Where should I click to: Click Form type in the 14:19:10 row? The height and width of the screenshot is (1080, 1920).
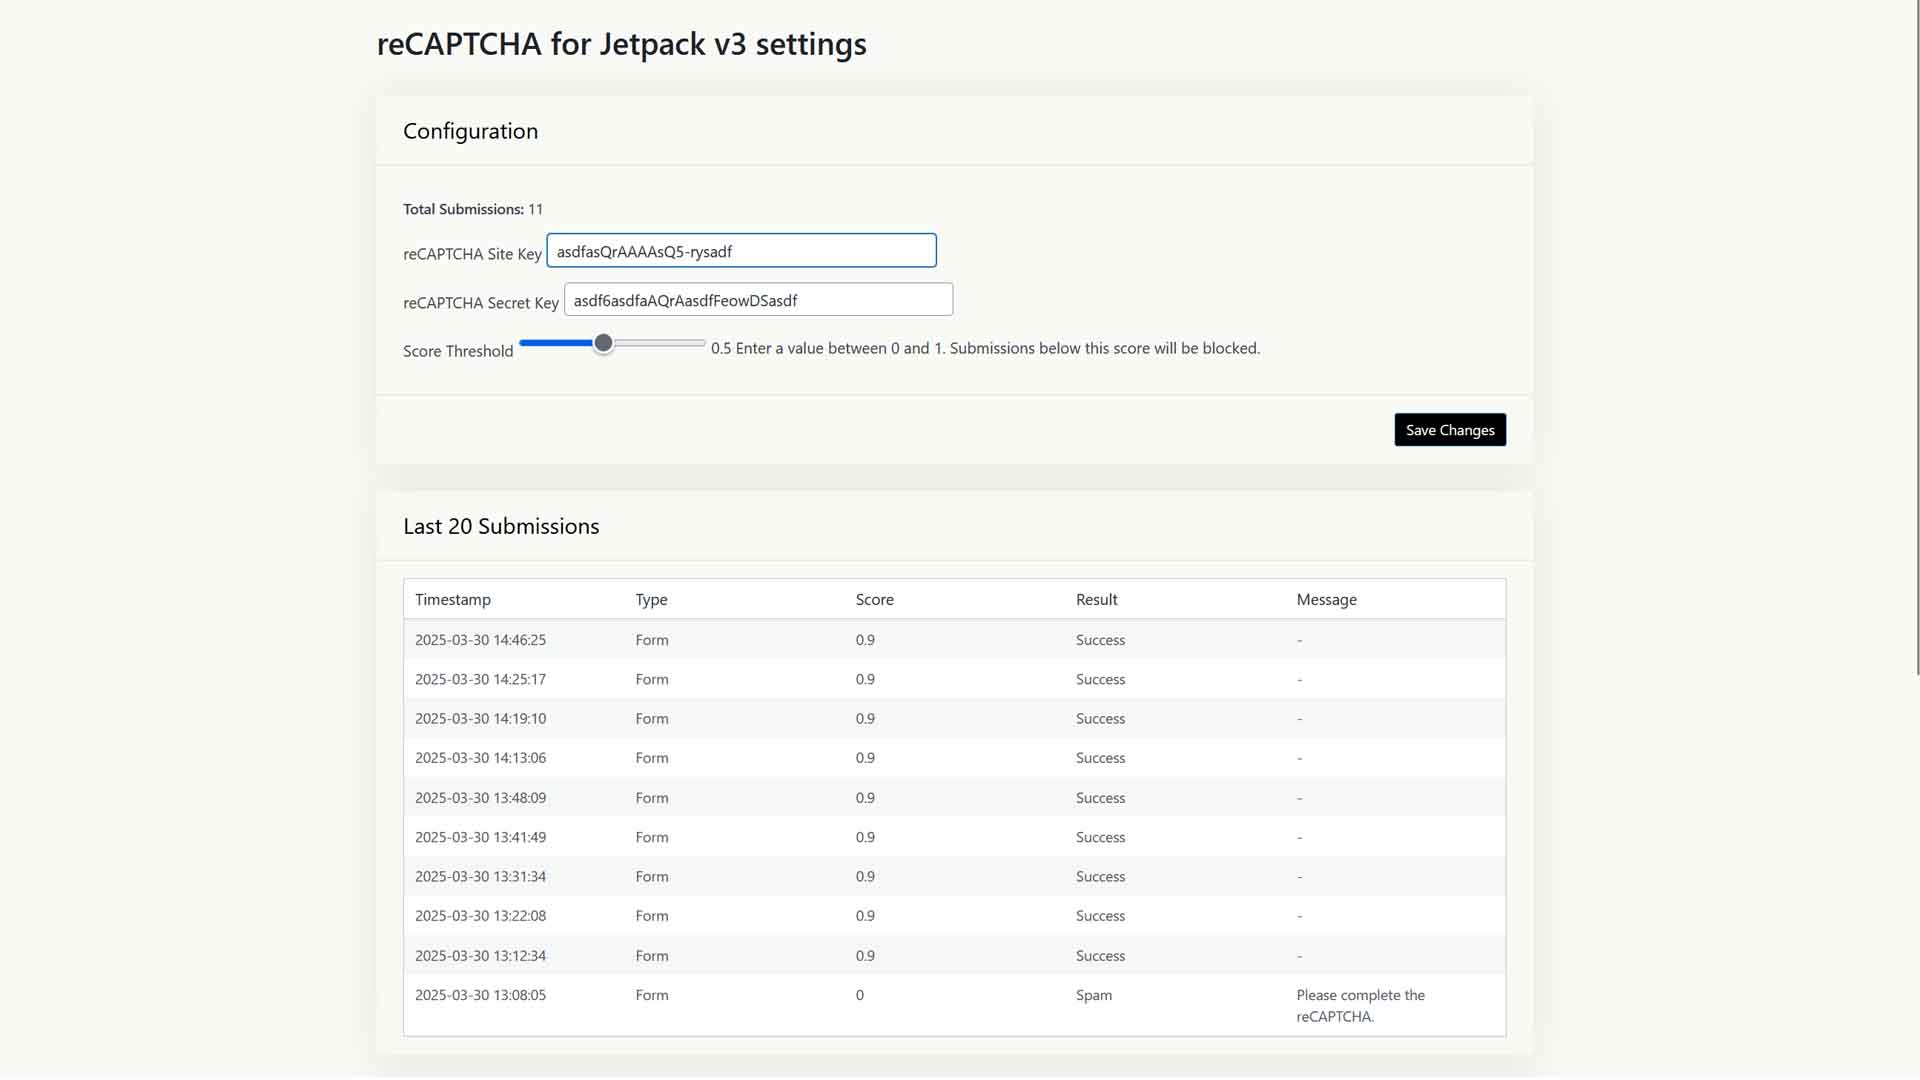pos(652,719)
